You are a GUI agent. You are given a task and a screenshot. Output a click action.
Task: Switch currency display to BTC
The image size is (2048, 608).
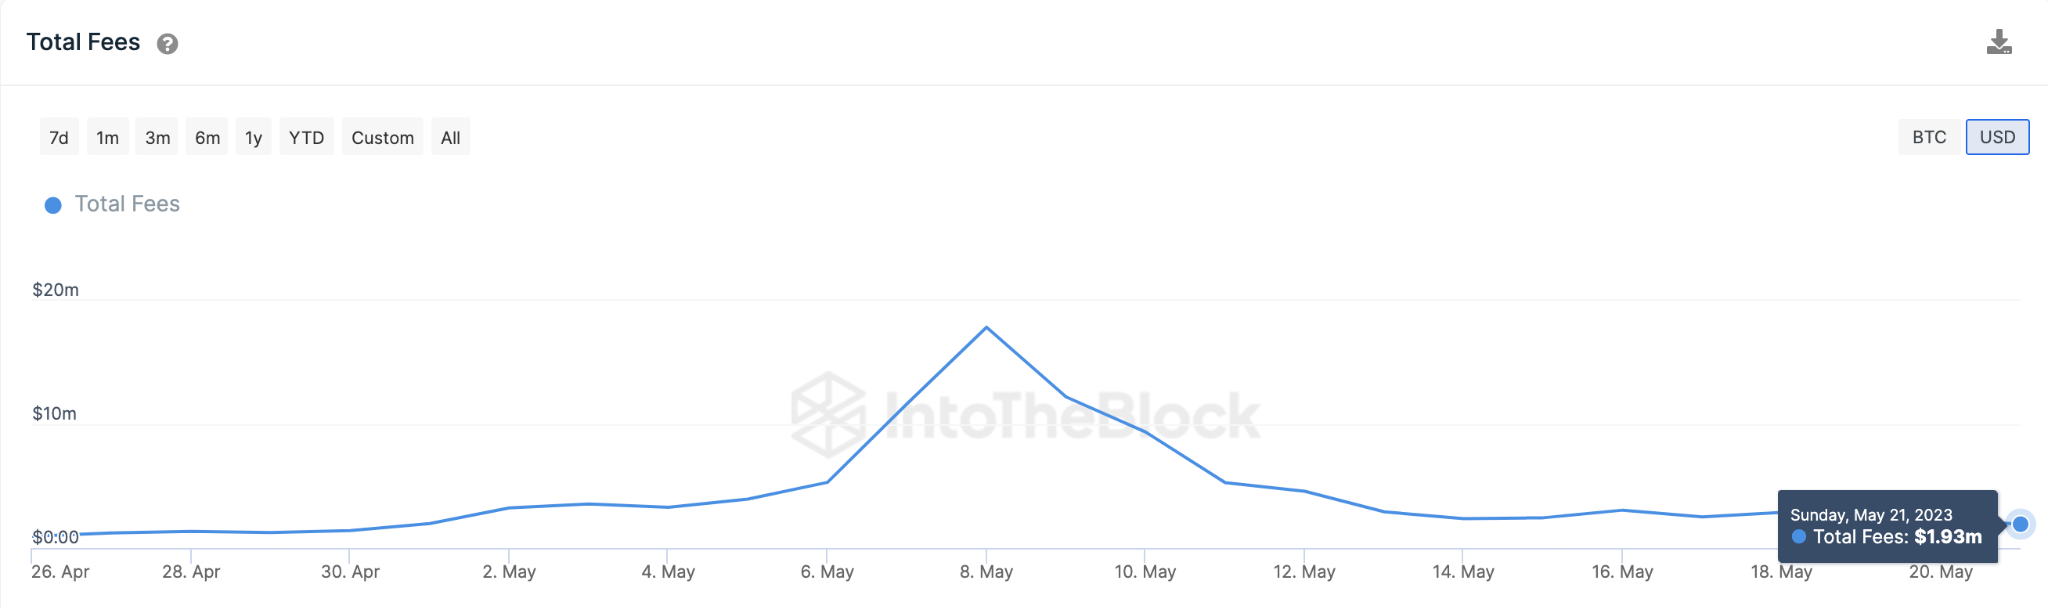[x=1929, y=137]
